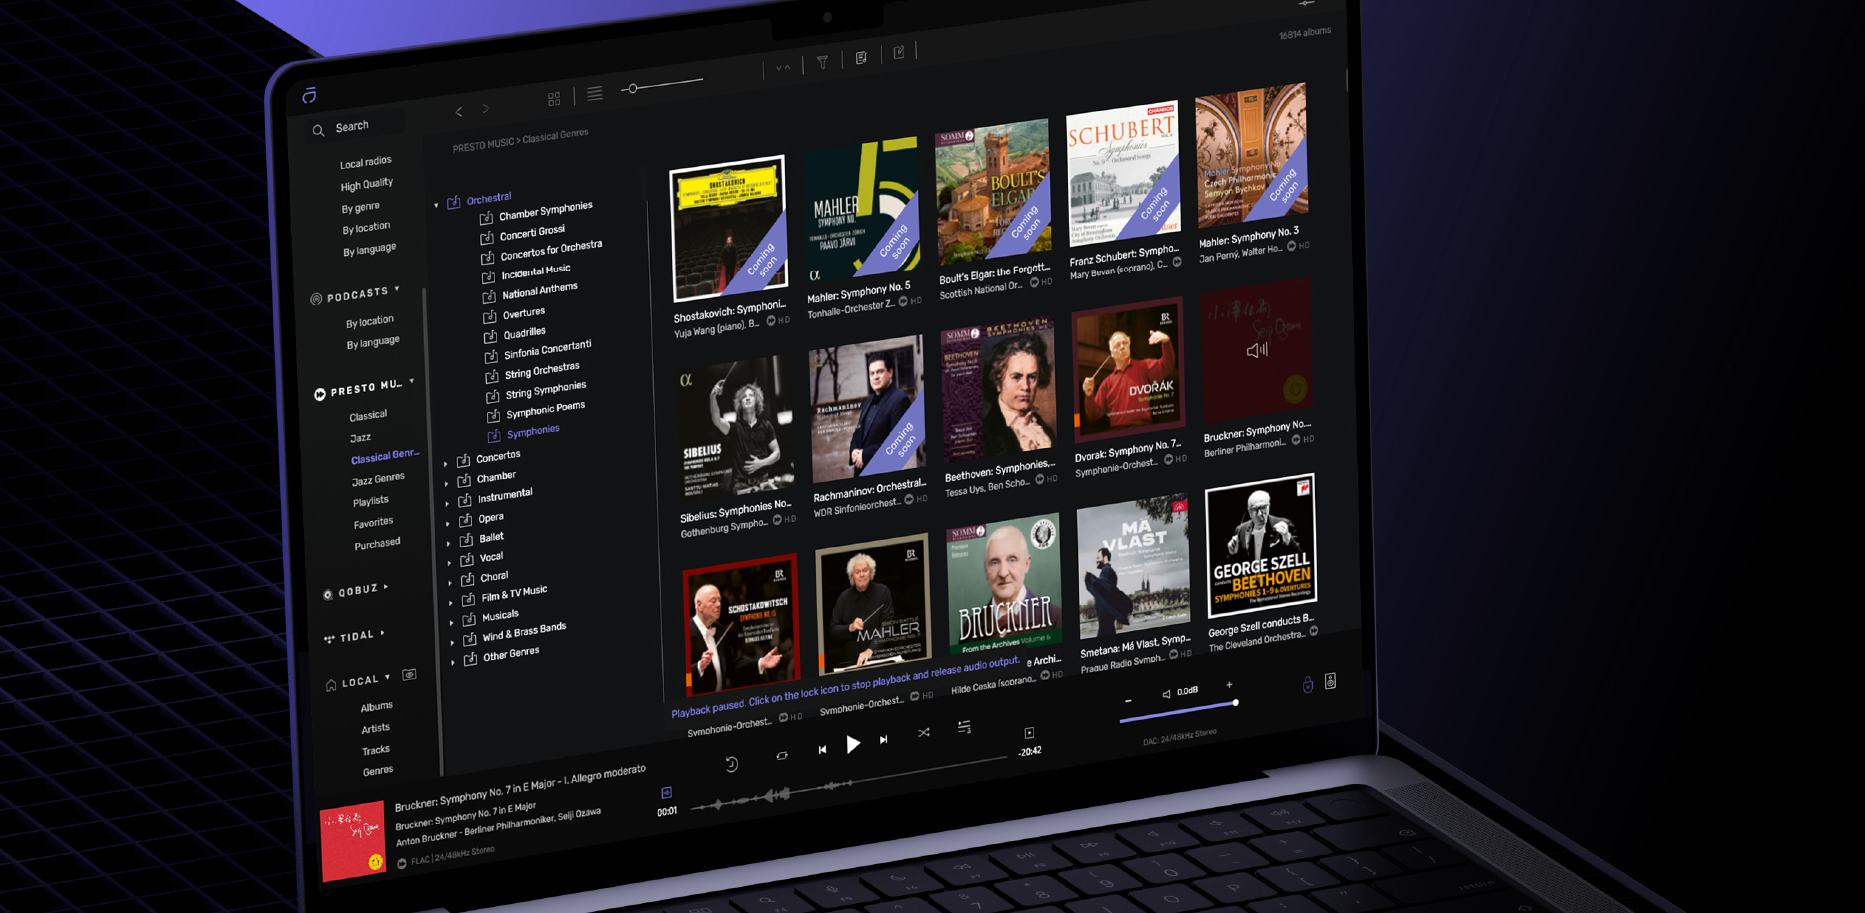The width and height of the screenshot is (1865, 913).
Task: Open the playback queue panel
Action: 964,728
